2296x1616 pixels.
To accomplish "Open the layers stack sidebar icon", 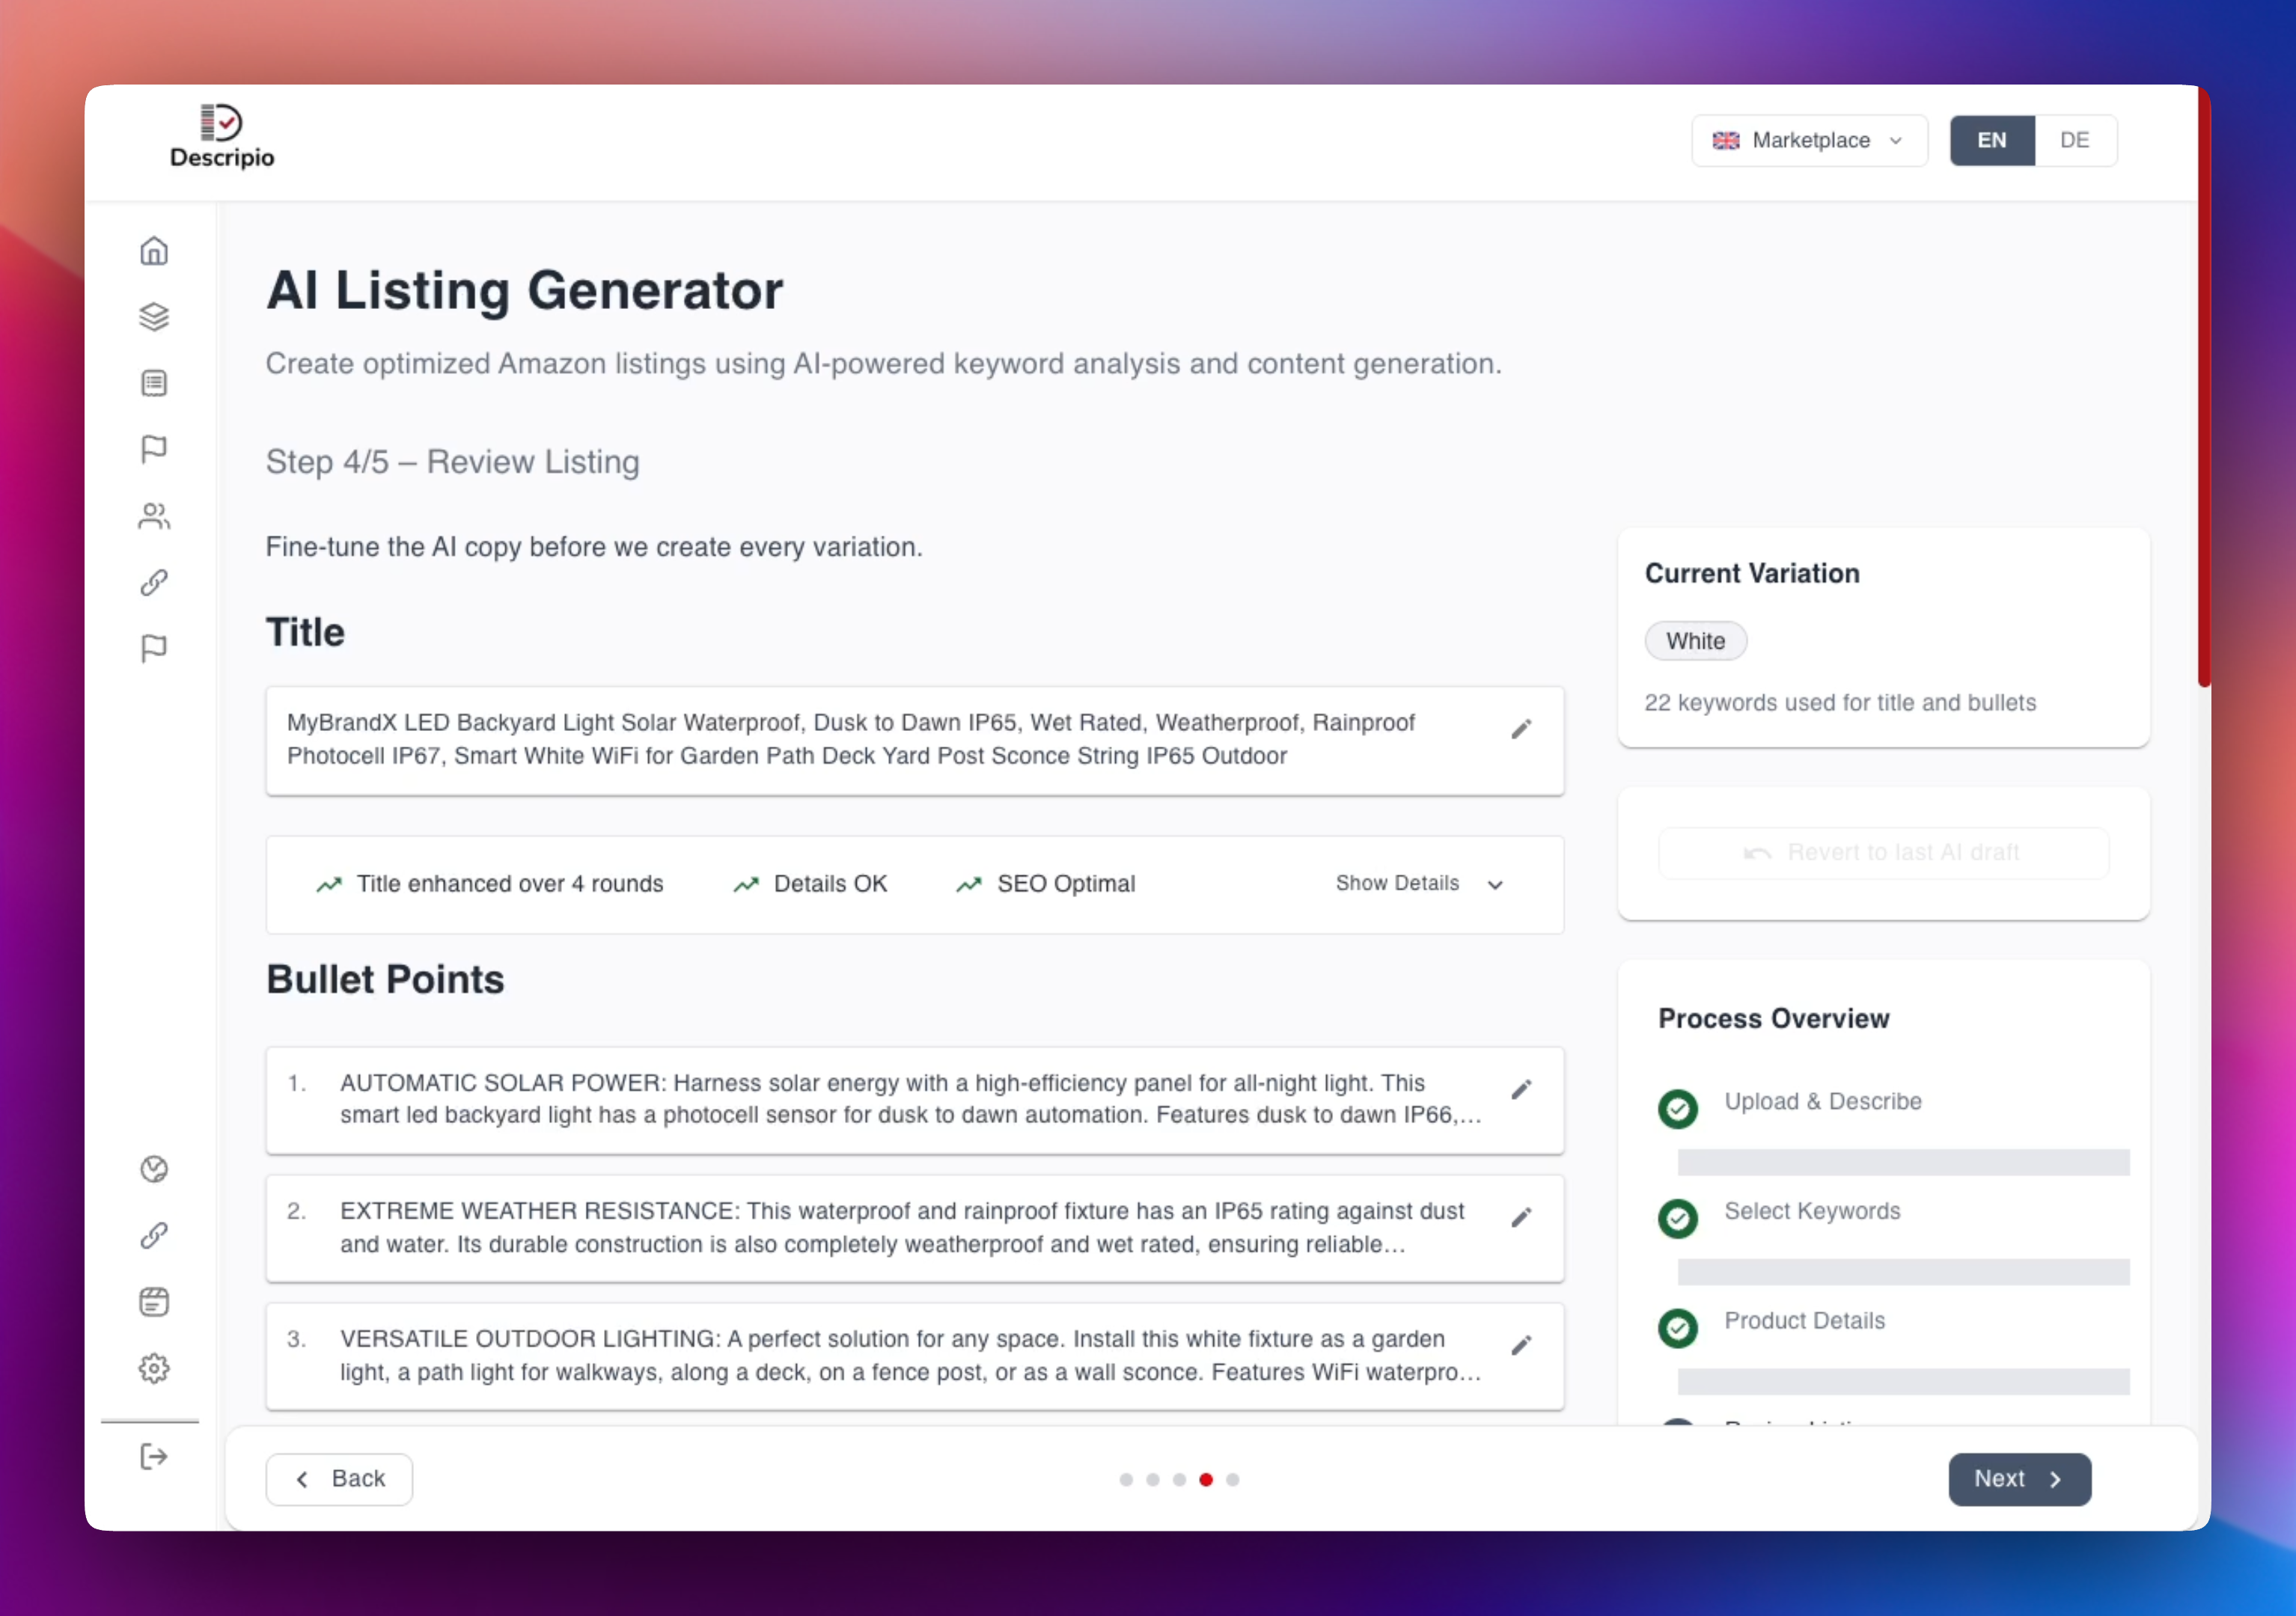I will 154,317.
